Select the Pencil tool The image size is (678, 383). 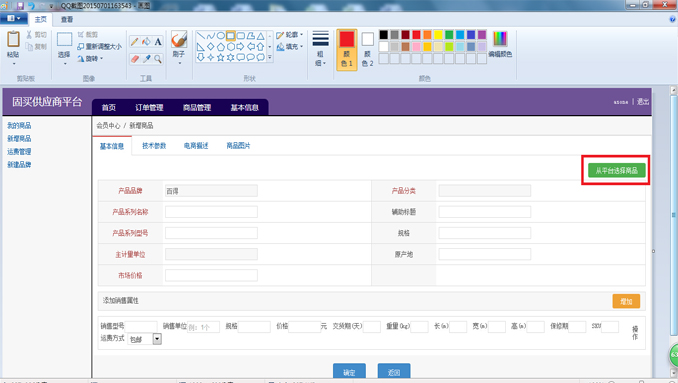coord(134,41)
